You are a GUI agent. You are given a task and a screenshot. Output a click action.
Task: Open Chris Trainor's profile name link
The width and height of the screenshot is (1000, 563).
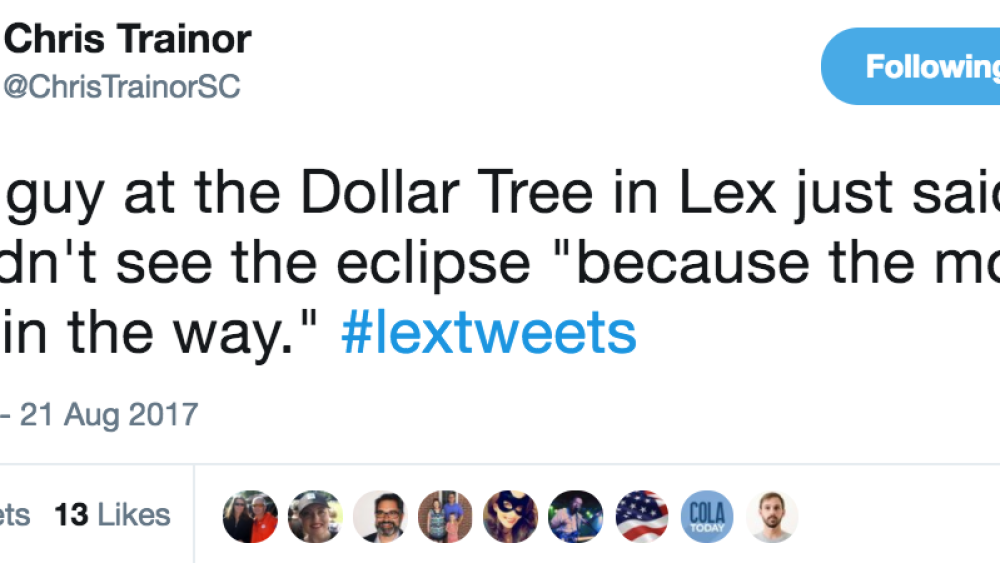128,40
